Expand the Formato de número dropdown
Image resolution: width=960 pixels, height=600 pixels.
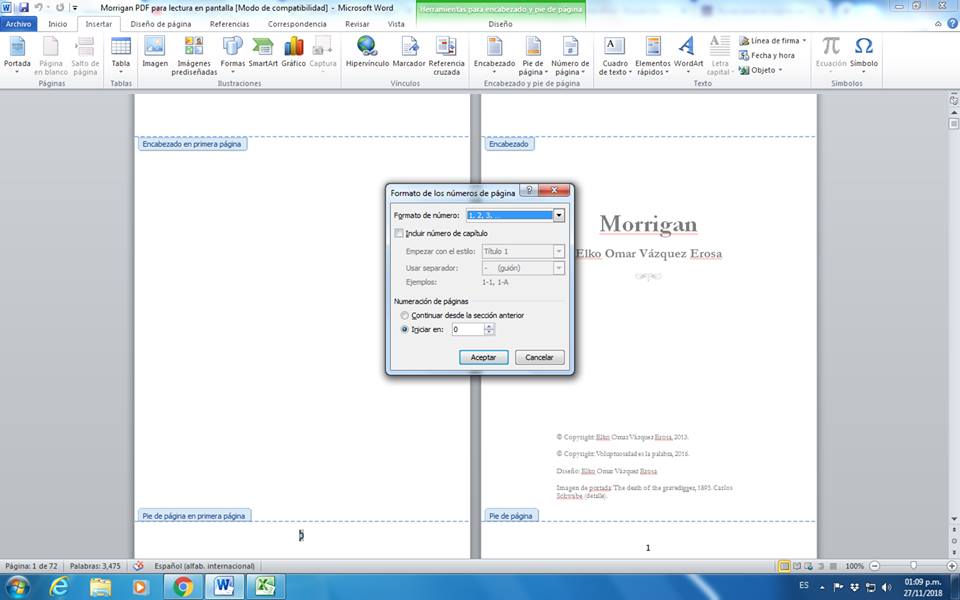click(x=559, y=215)
